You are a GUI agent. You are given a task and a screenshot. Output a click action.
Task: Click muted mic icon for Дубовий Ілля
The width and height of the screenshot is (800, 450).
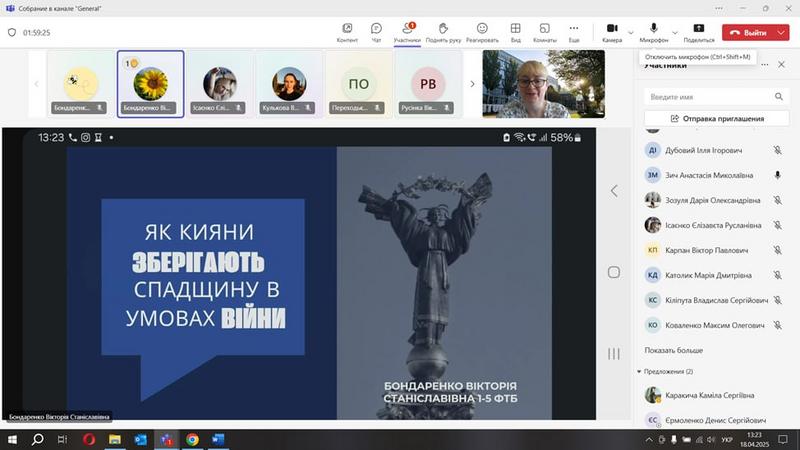(778, 150)
